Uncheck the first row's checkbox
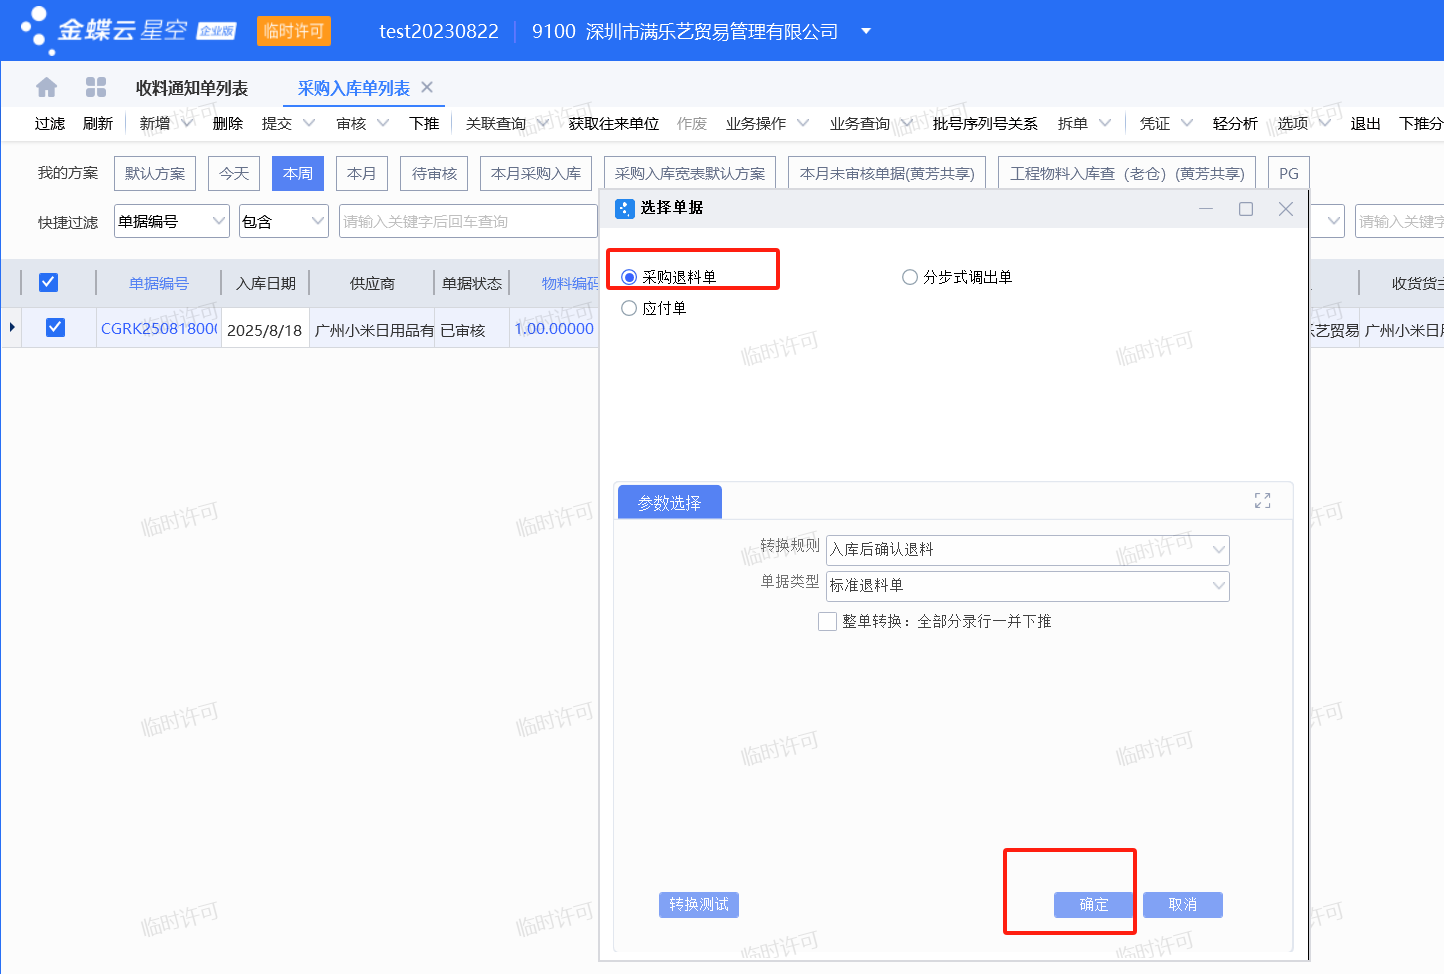This screenshot has width=1444, height=974. pos(55,328)
